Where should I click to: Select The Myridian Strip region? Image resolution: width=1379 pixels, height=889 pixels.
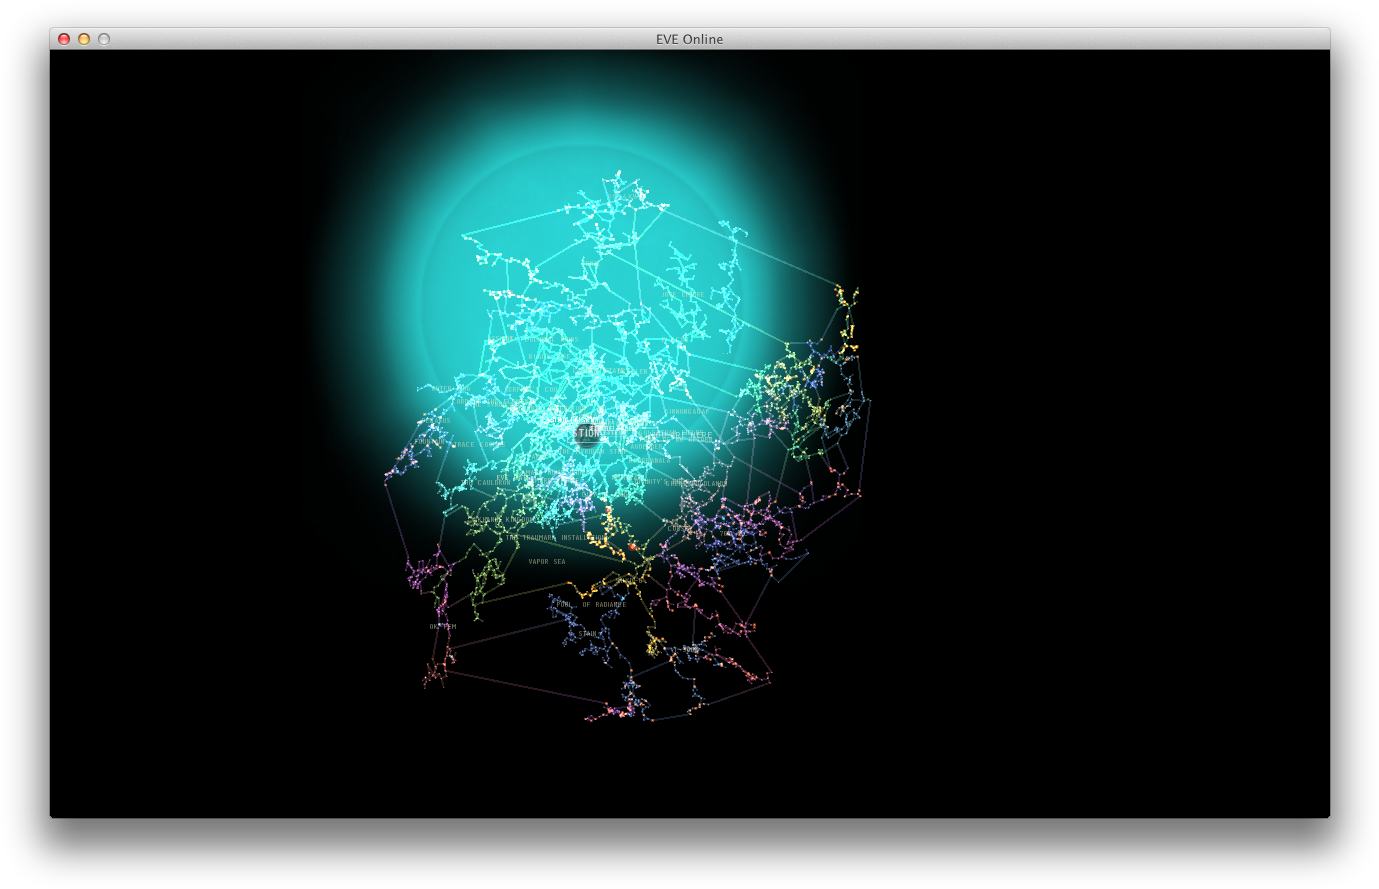coord(592,450)
